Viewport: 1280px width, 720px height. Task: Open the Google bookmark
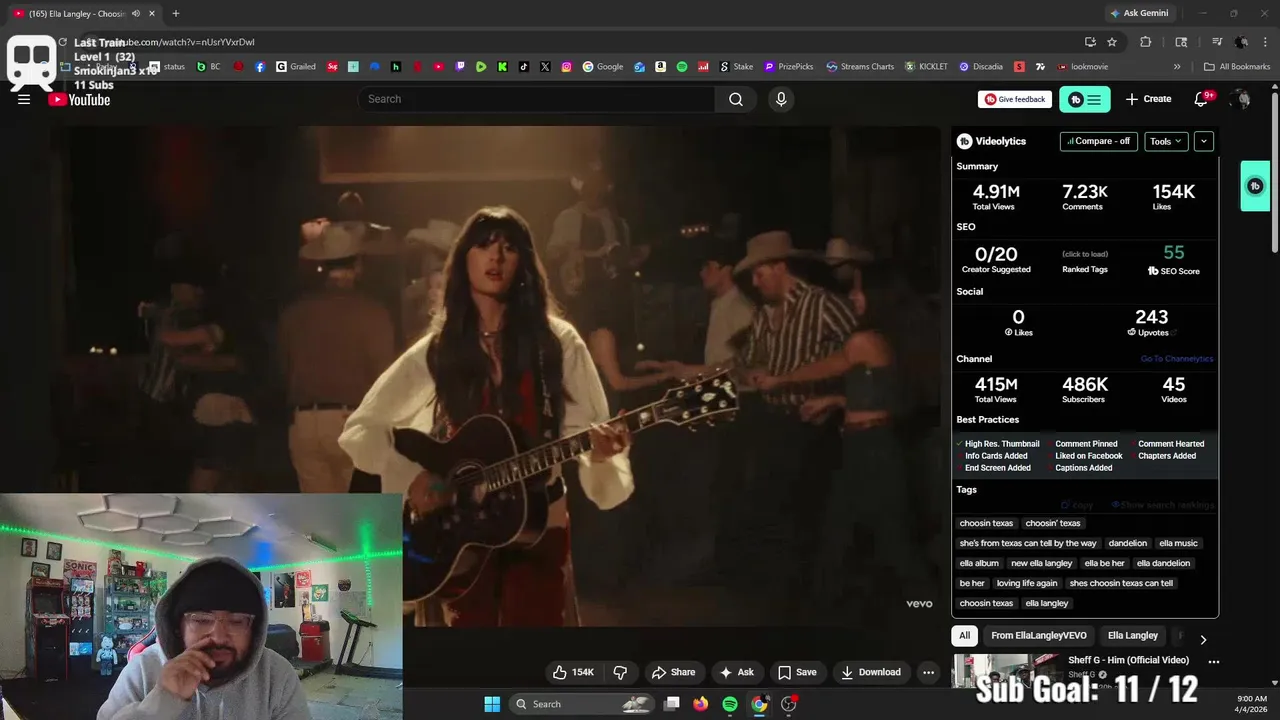click(x=603, y=67)
